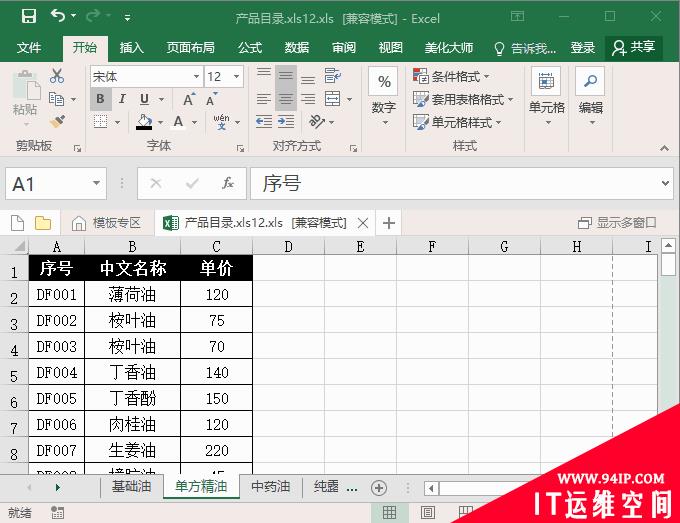Screen dimensions: 680x523
Task: Click the Copy icon
Action: point(56,99)
